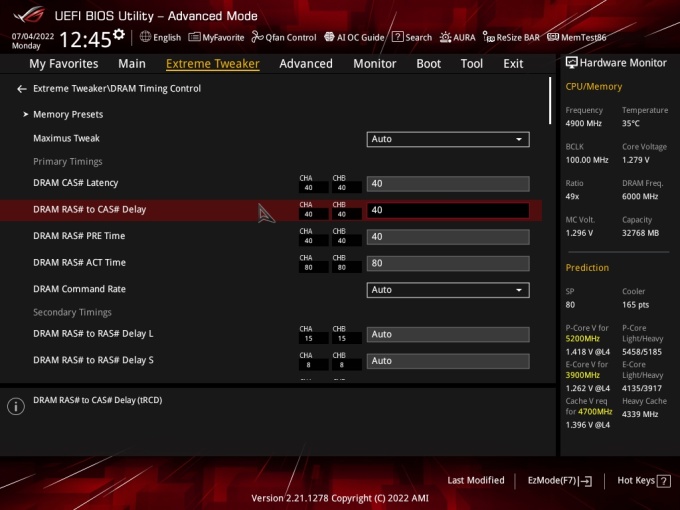Click the DRAM RAS# to CAS# Delay field

coord(448,210)
